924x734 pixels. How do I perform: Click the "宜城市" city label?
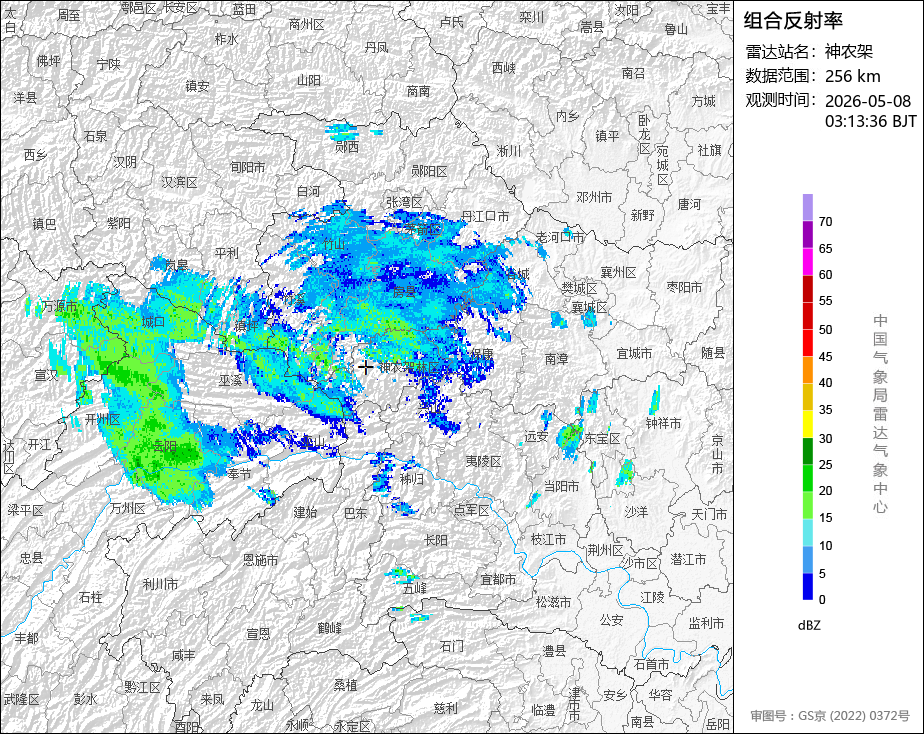coord(634,353)
